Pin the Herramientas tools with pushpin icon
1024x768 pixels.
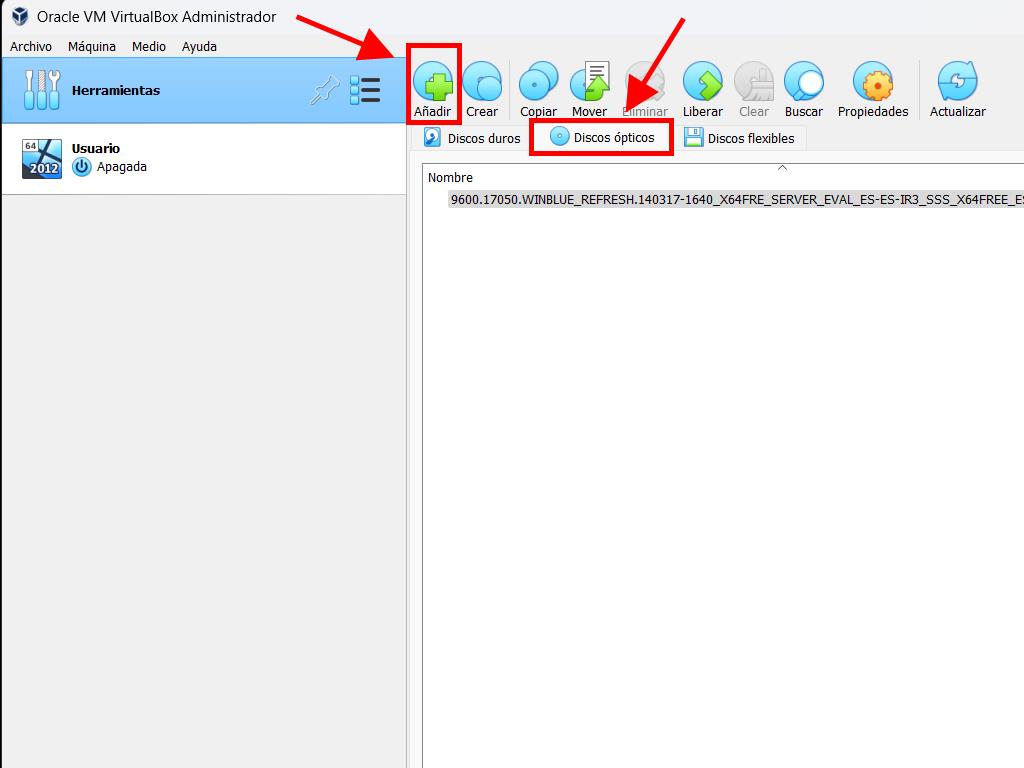point(325,90)
